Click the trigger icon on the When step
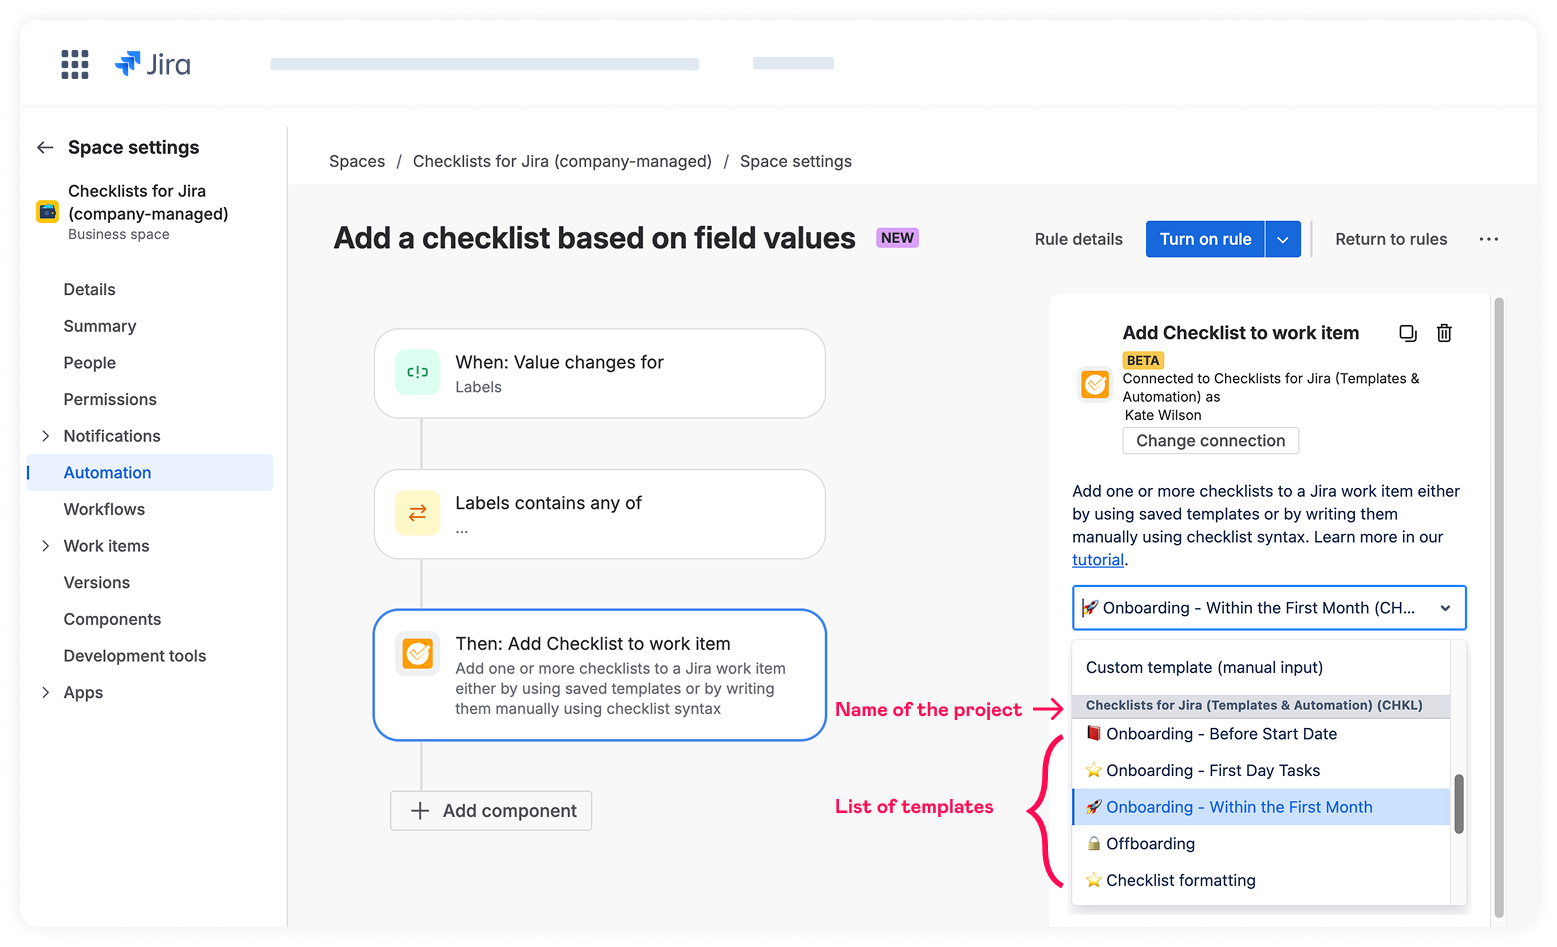Screen dimensions: 1557x947 click(x=417, y=373)
